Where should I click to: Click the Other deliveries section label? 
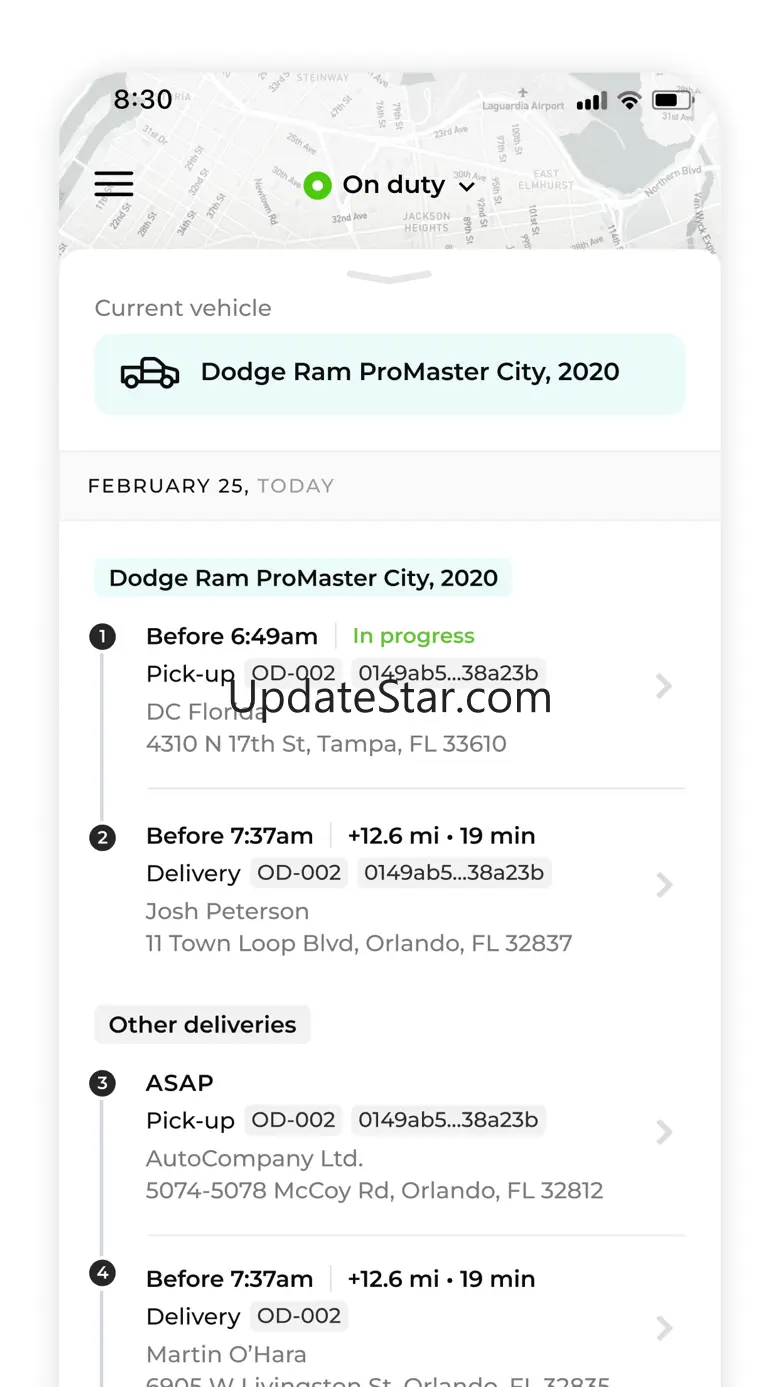click(x=202, y=1025)
